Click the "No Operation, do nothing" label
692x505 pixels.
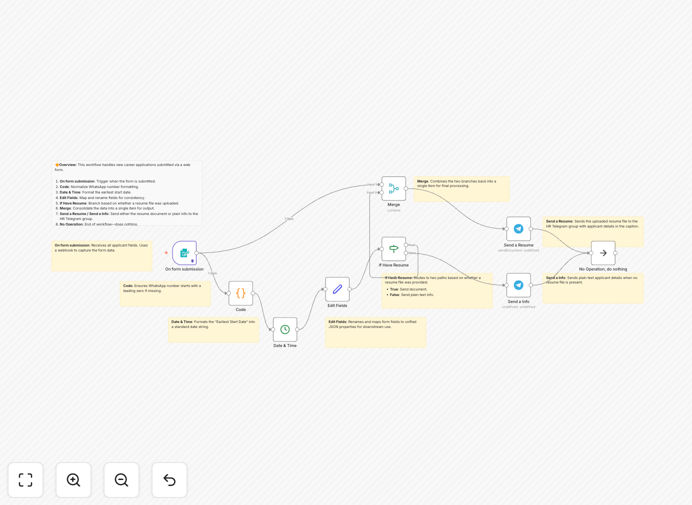pyautogui.click(x=603, y=269)
